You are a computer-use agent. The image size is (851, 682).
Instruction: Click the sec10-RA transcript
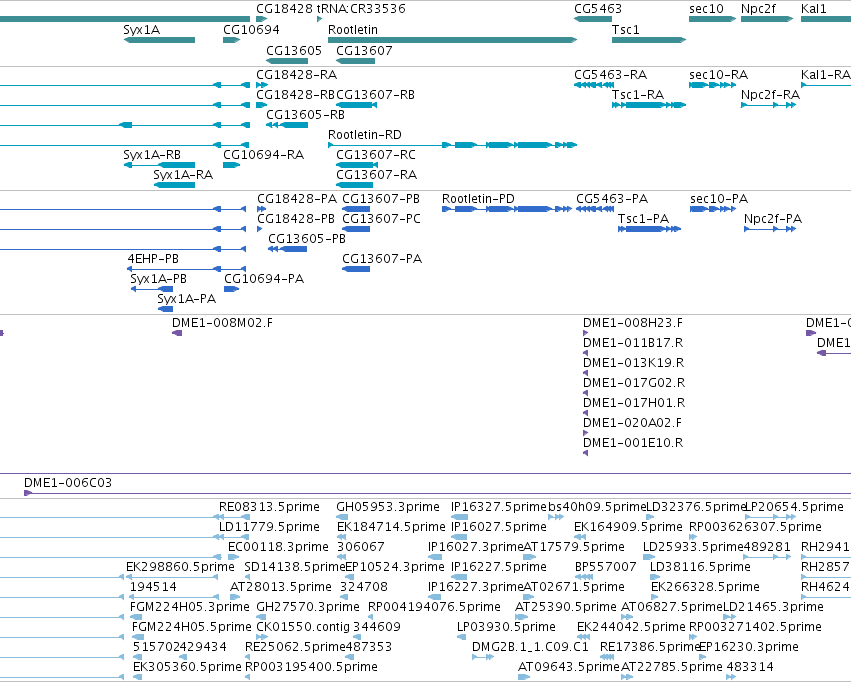click(x=713, y=85)
